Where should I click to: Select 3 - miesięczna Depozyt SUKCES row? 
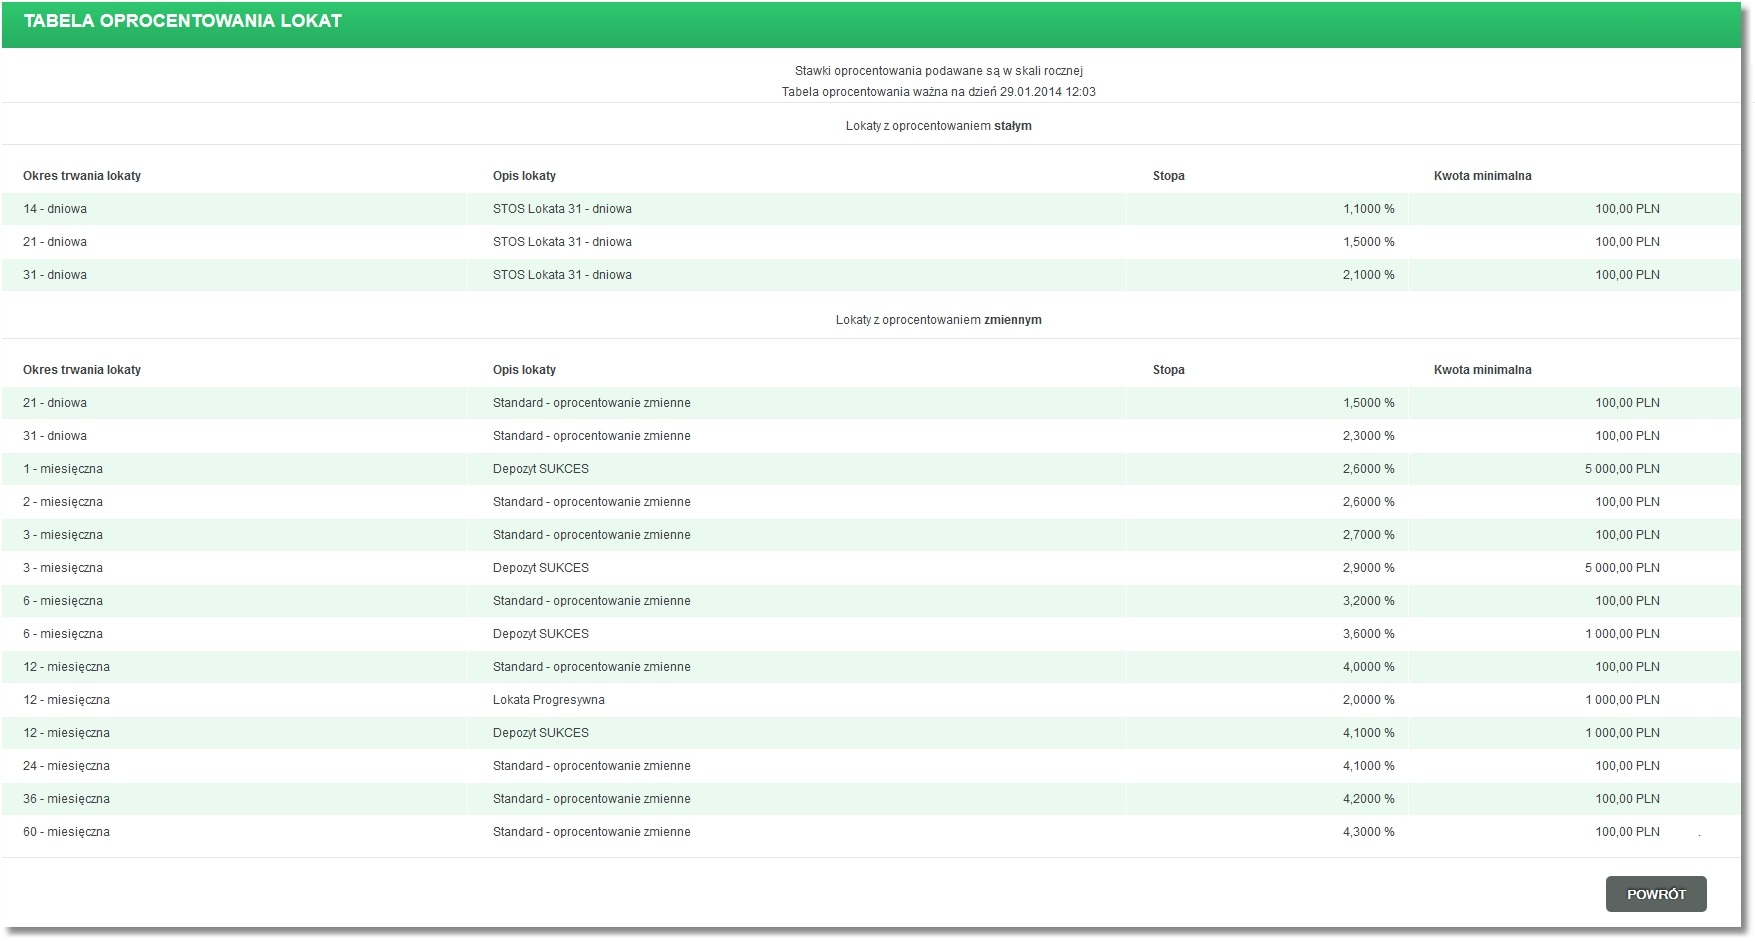pos(871,568)
